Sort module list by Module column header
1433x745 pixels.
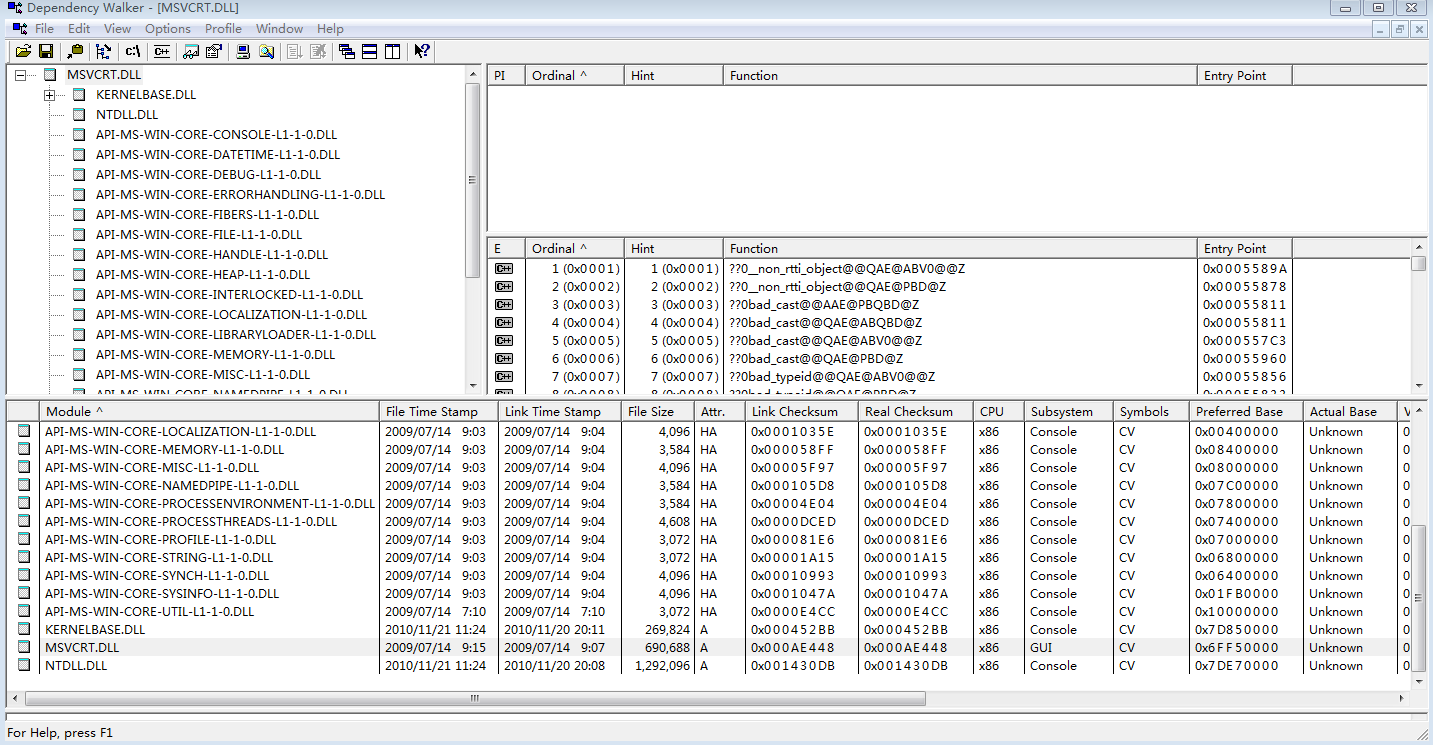tap(210, 412)
